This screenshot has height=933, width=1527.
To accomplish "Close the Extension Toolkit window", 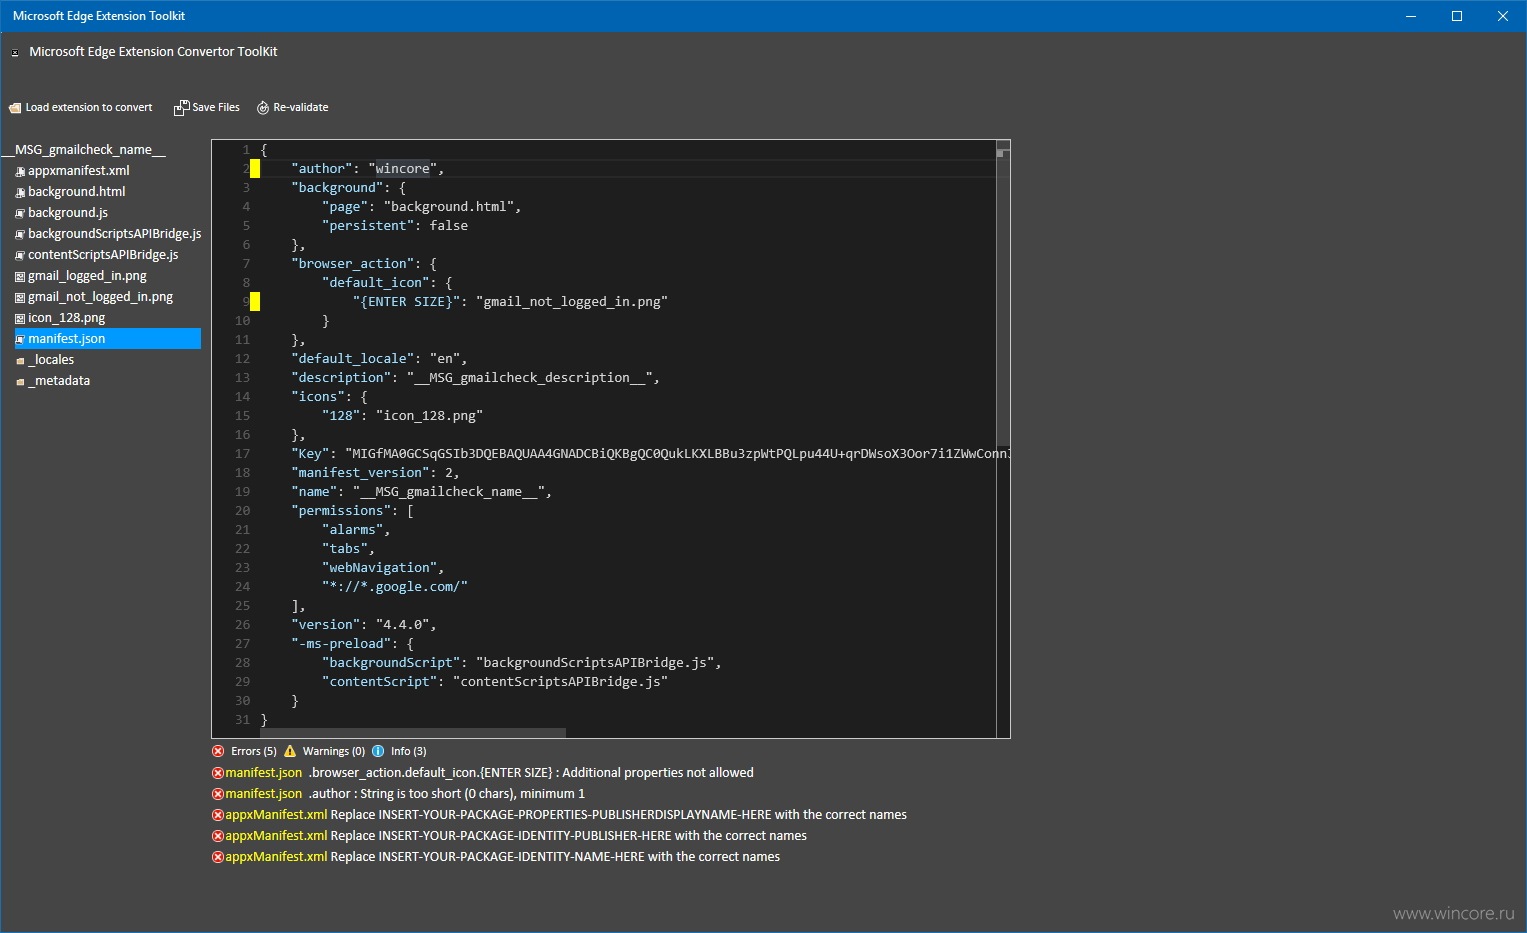I will click(1503, 16).
